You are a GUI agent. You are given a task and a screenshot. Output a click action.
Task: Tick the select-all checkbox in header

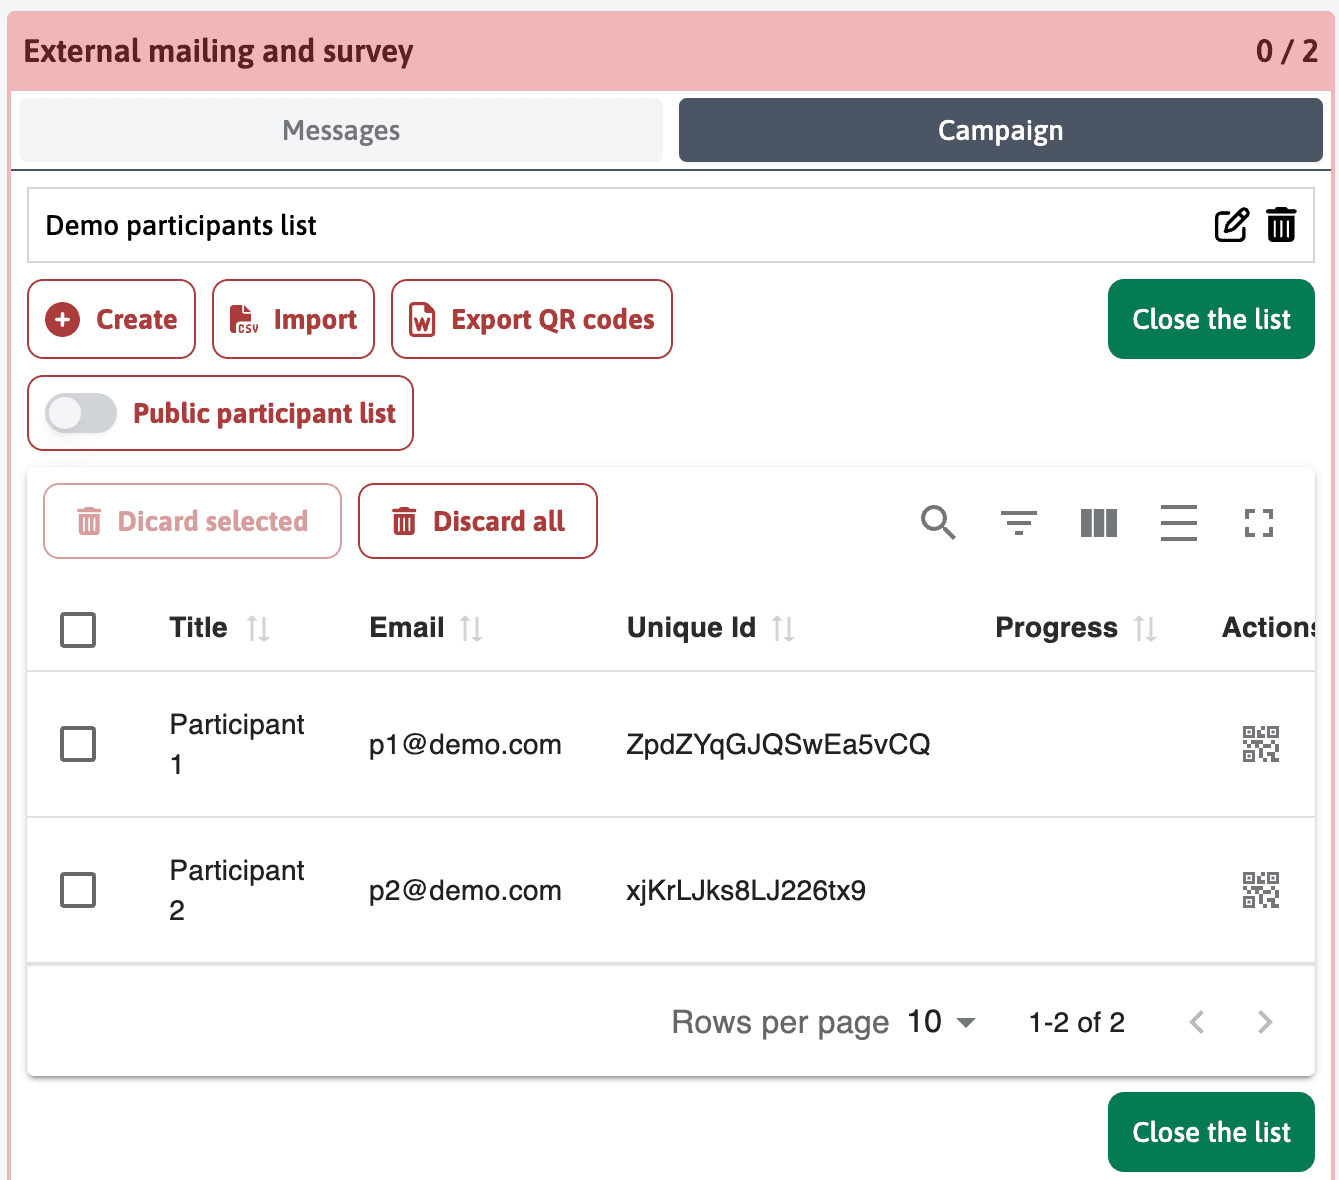click(x=78, y=630)
